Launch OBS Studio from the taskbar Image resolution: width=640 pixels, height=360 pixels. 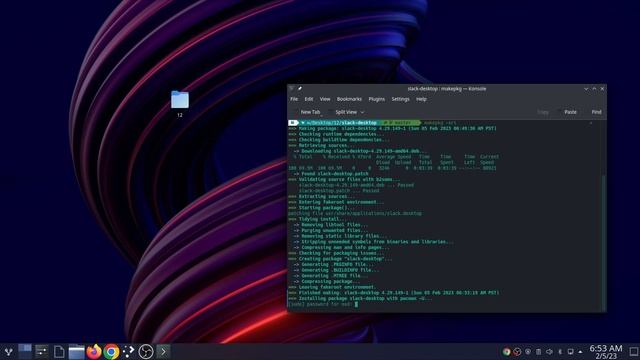(146, 351)
